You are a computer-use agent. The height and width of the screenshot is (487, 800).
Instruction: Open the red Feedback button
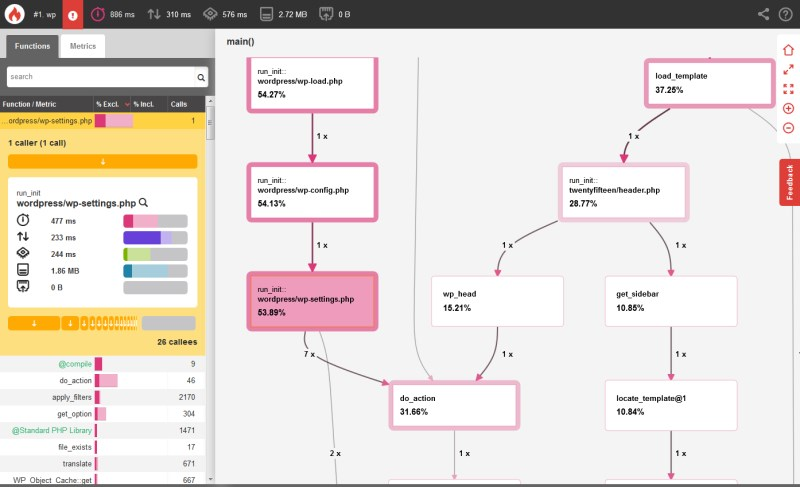coord(789,182)
